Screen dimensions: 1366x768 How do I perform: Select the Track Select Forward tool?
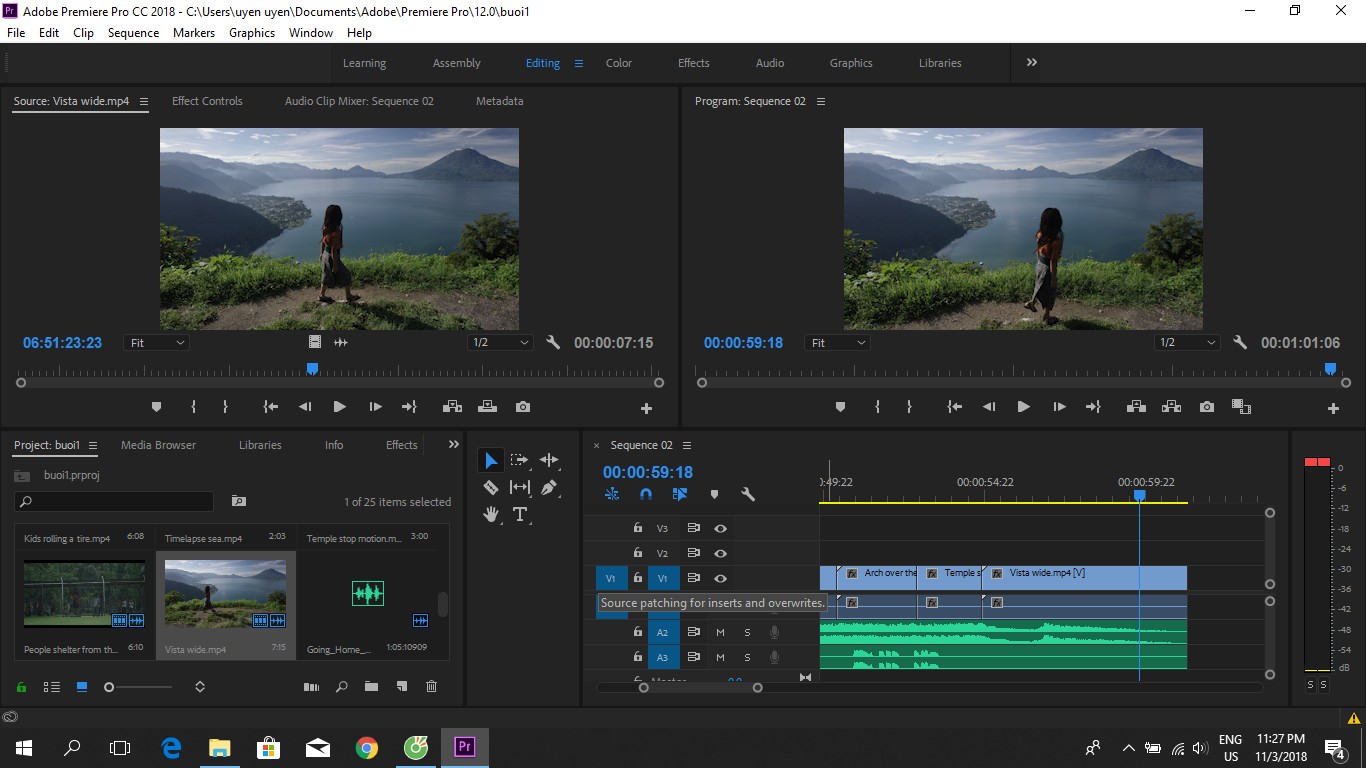coord(519,460)
